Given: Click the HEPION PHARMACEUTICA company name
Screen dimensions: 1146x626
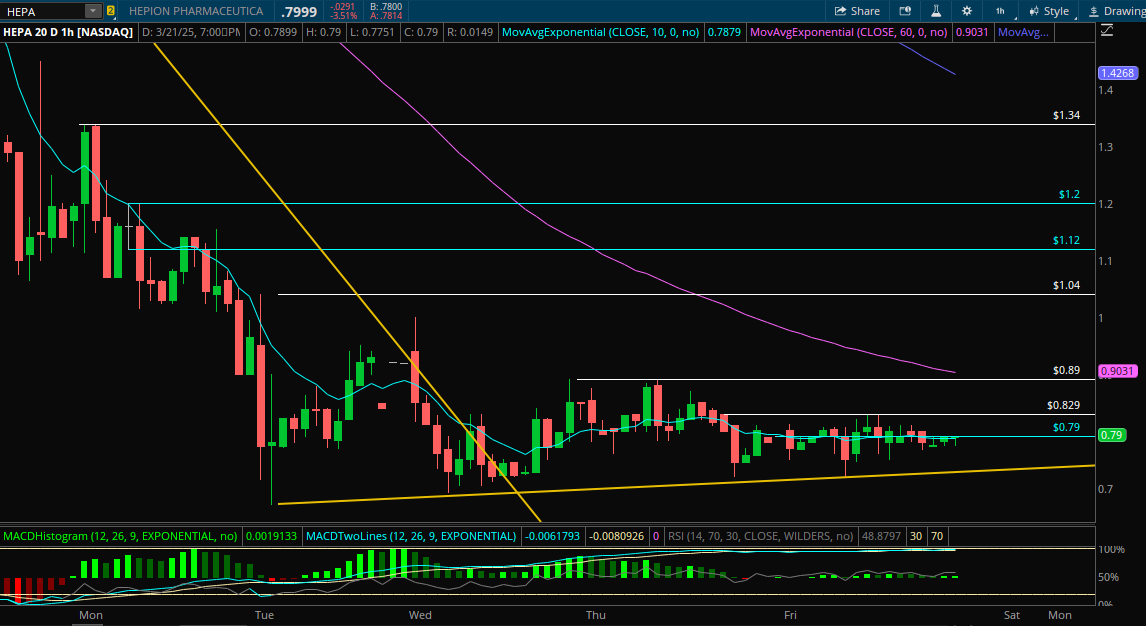Looking at the screenshot, I should click(196, 11).
